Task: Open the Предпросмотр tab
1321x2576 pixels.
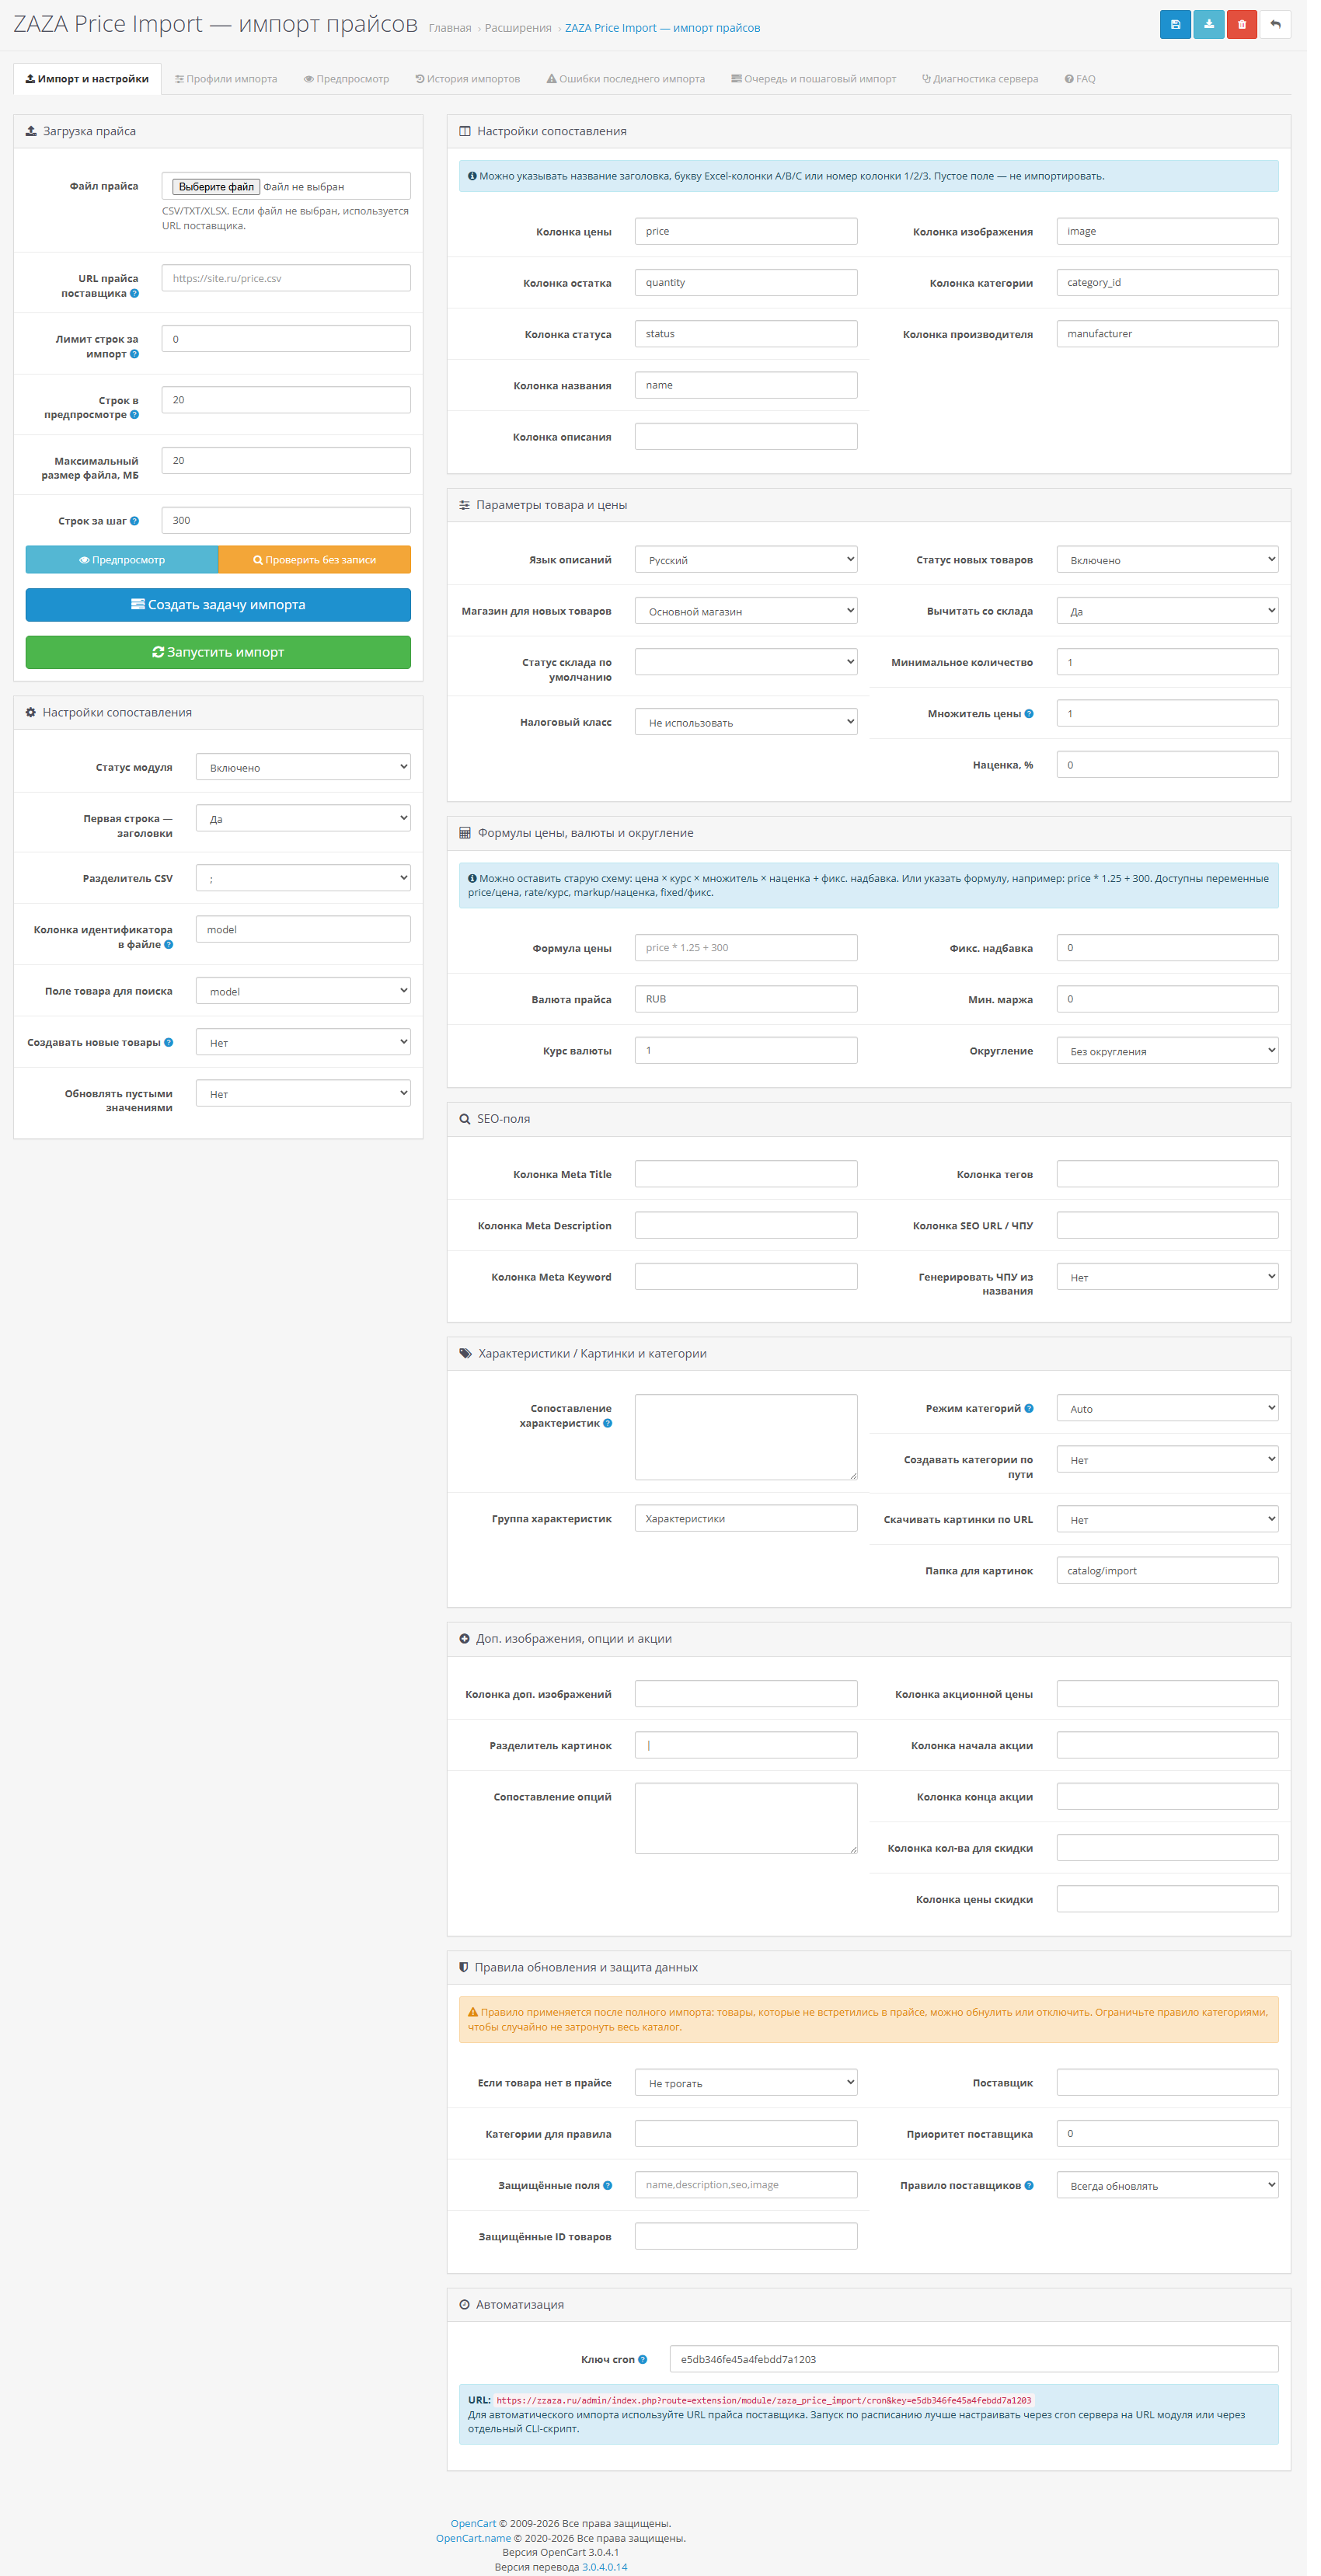Action: click(x=346, y=79)
